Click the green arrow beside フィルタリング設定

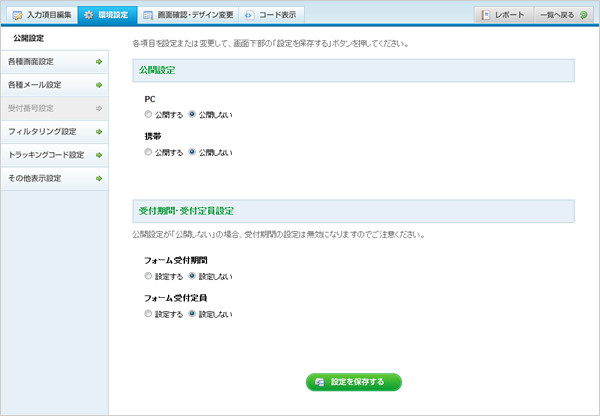point(99,132)
